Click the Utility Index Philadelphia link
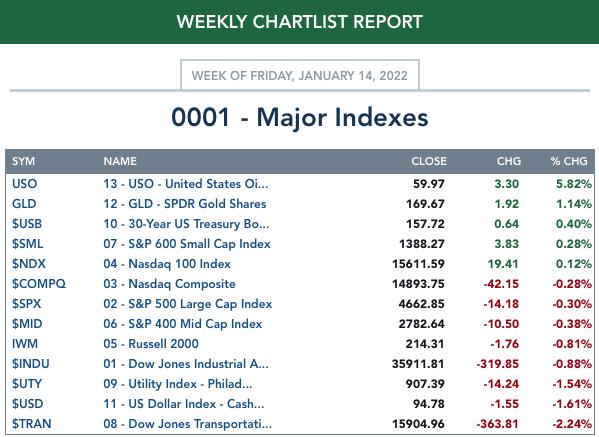The image size is (599, 437). coord(178,384)
